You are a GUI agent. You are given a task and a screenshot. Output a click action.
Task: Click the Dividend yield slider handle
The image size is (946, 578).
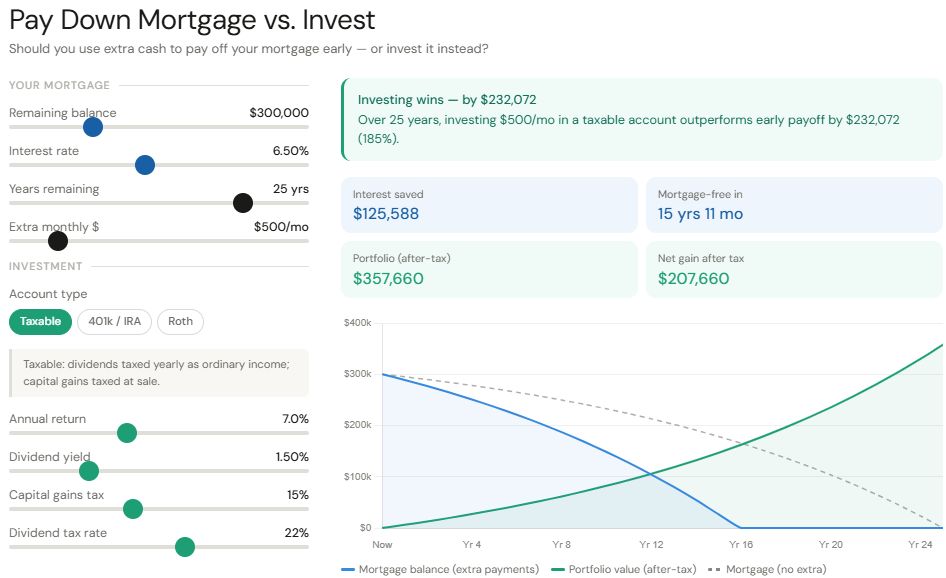pyautogui.click(x=88, y=471)
